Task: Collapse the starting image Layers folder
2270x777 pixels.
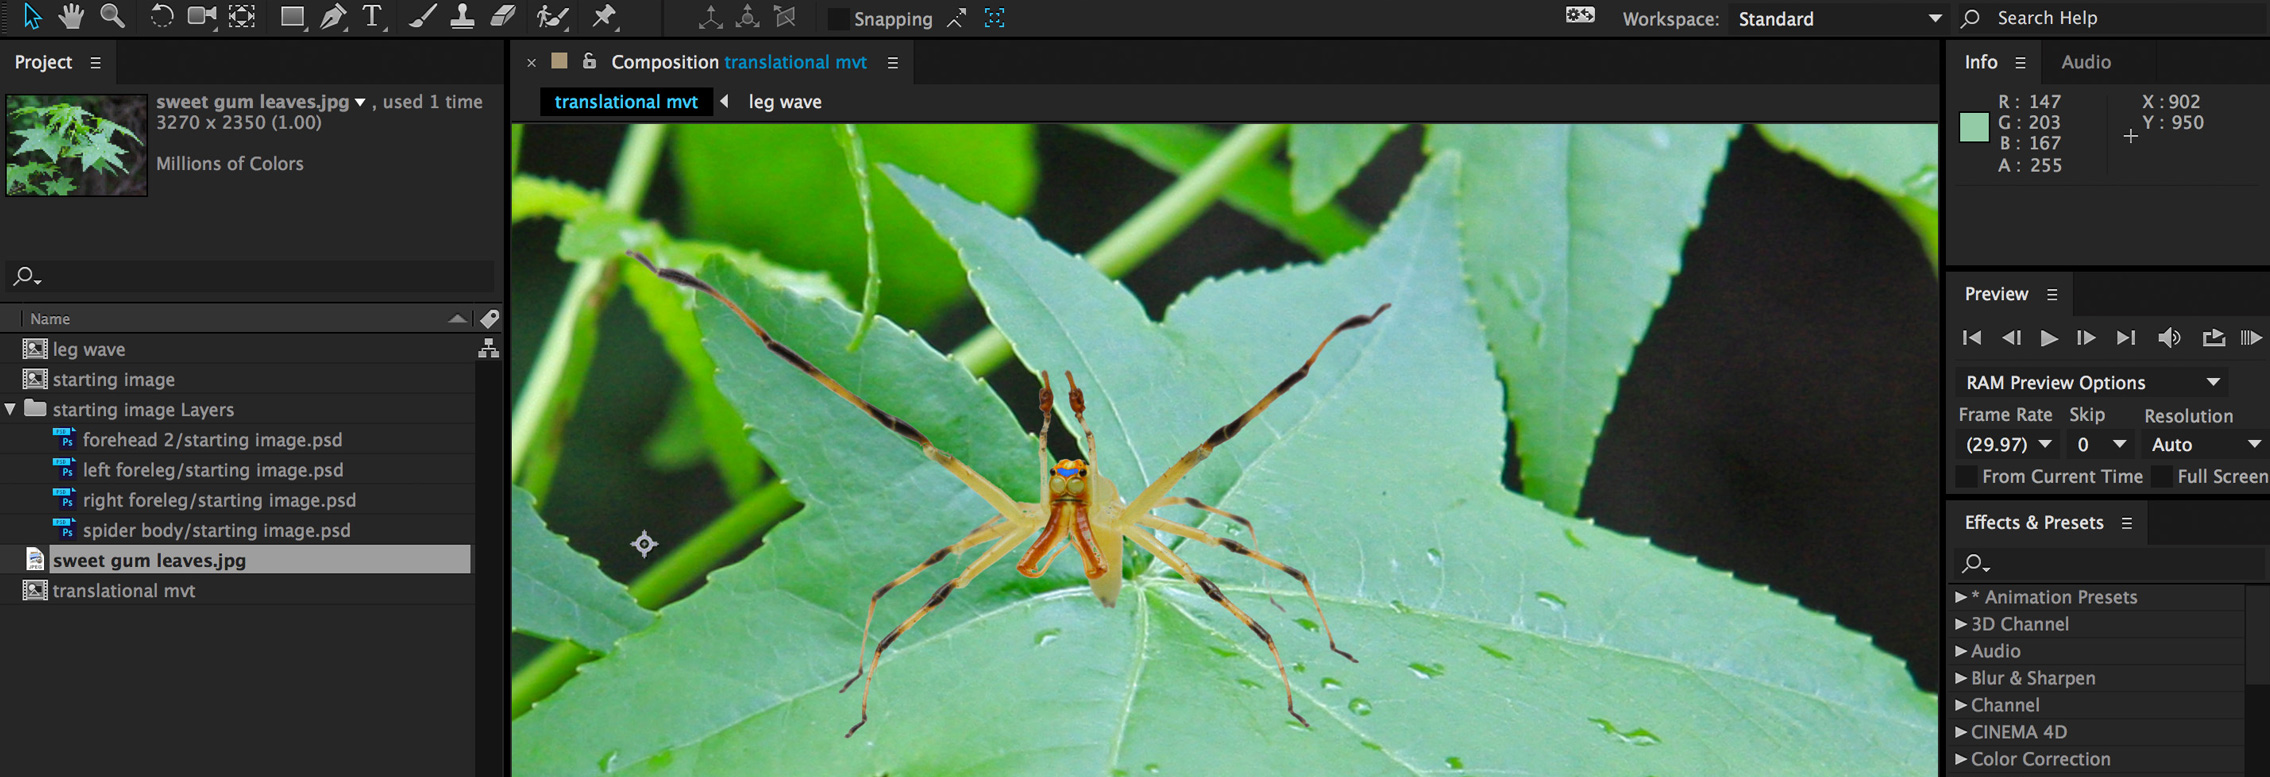Action: point(11,409)
